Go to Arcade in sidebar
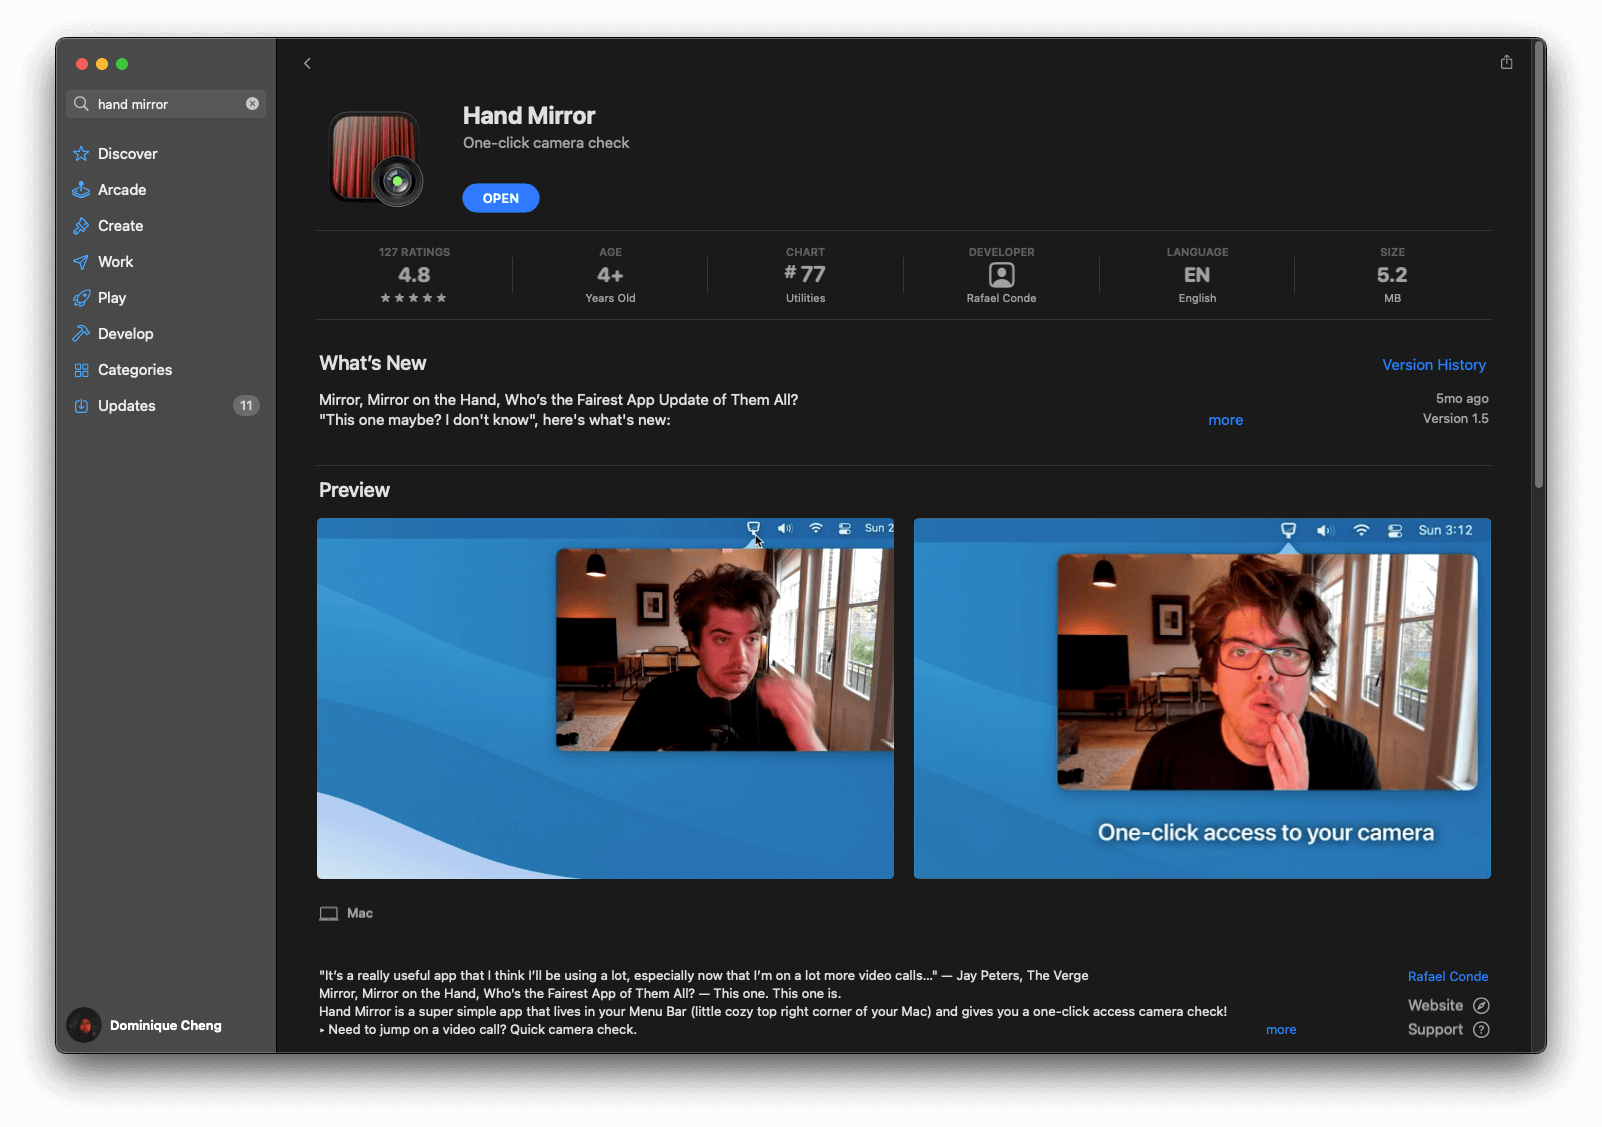 tap(122, 190)
